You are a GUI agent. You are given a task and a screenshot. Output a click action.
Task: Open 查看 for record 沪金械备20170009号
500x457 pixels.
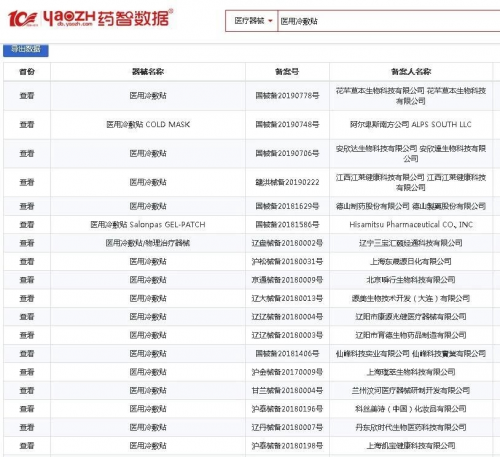tap(27, 372)
